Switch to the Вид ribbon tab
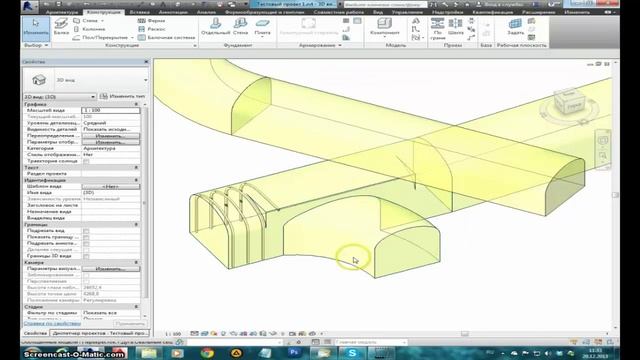 point(378,12)
